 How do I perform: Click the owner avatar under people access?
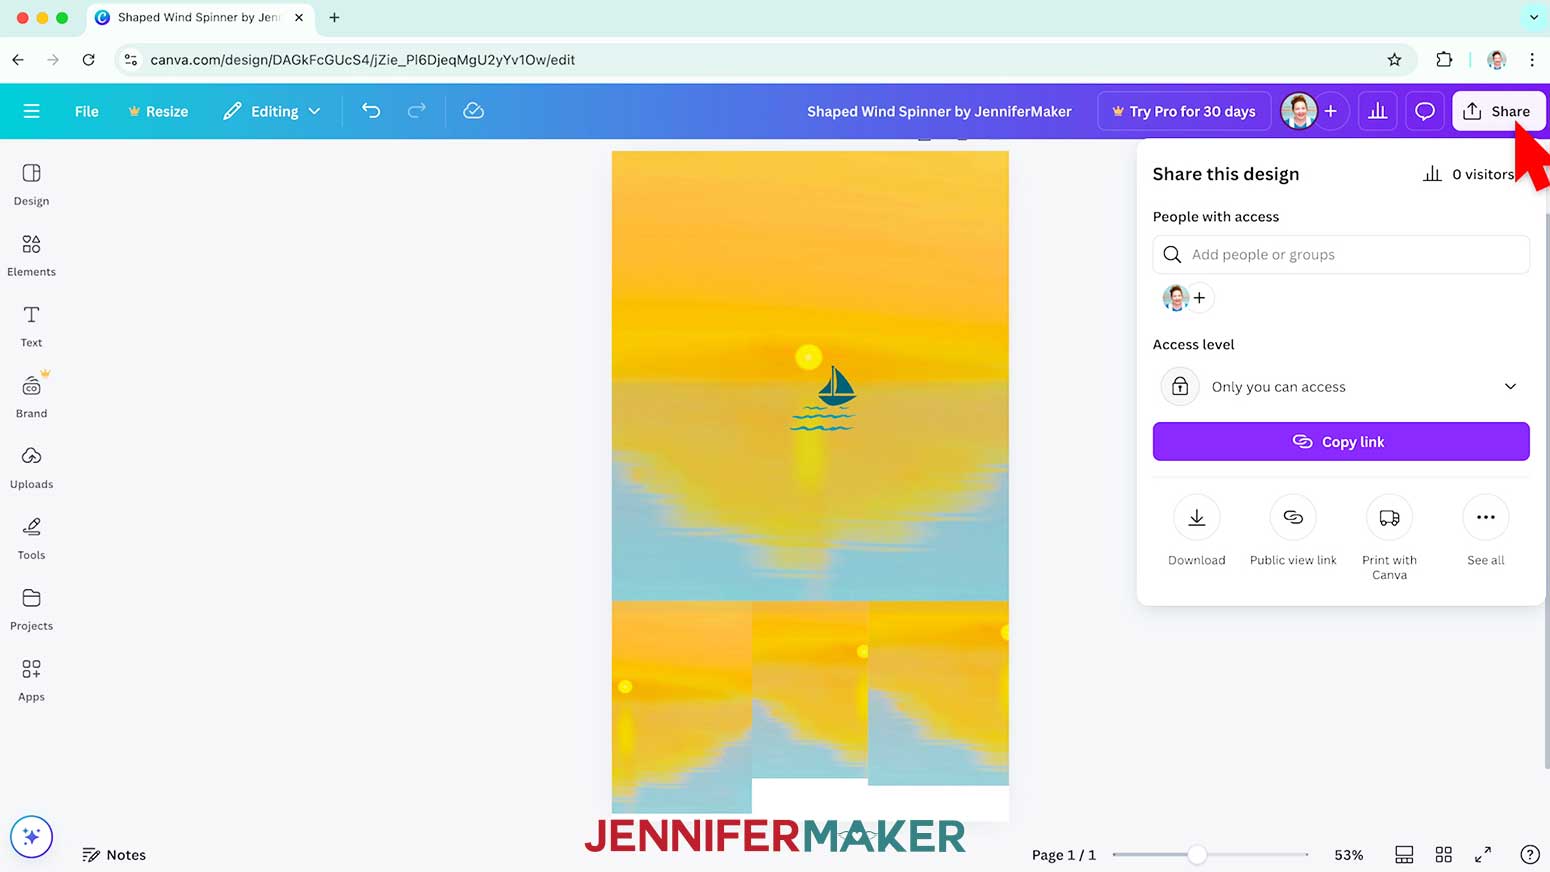[1175, 298]
